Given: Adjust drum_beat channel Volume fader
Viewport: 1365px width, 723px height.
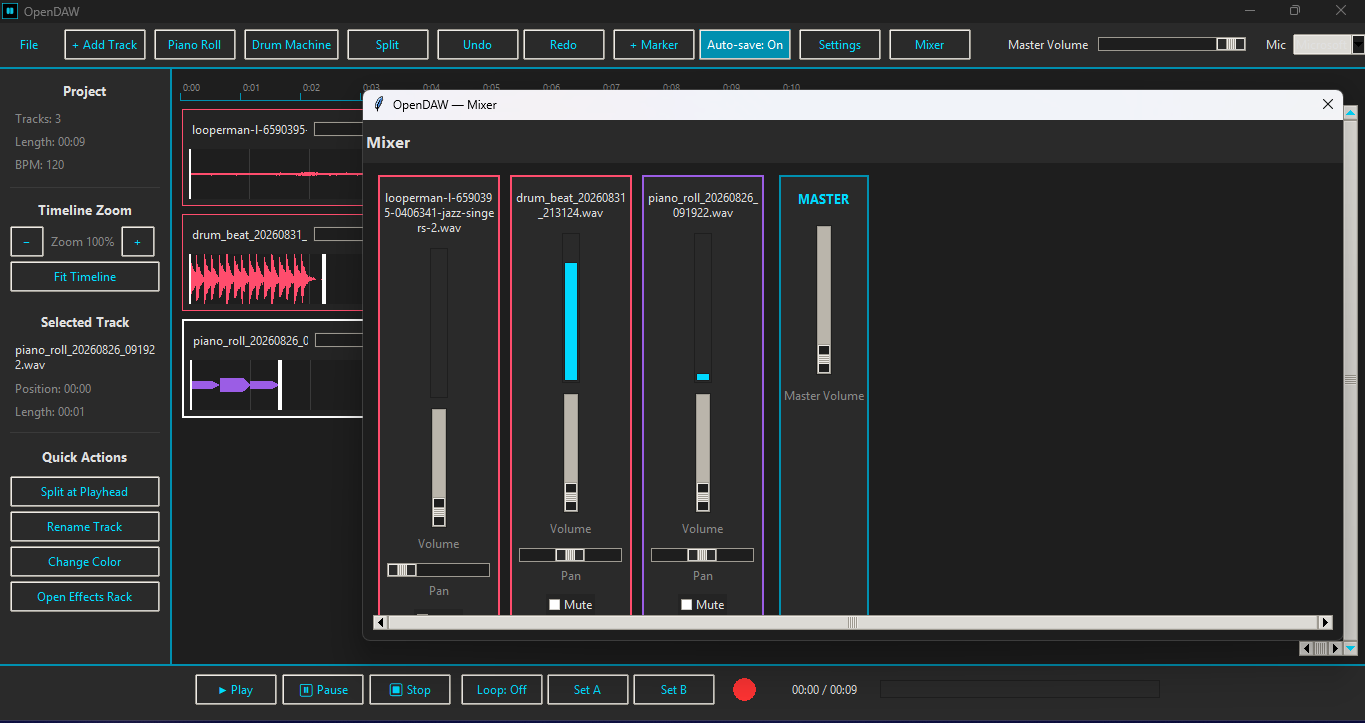Looking at the screenshot, I should pos(571,452).
